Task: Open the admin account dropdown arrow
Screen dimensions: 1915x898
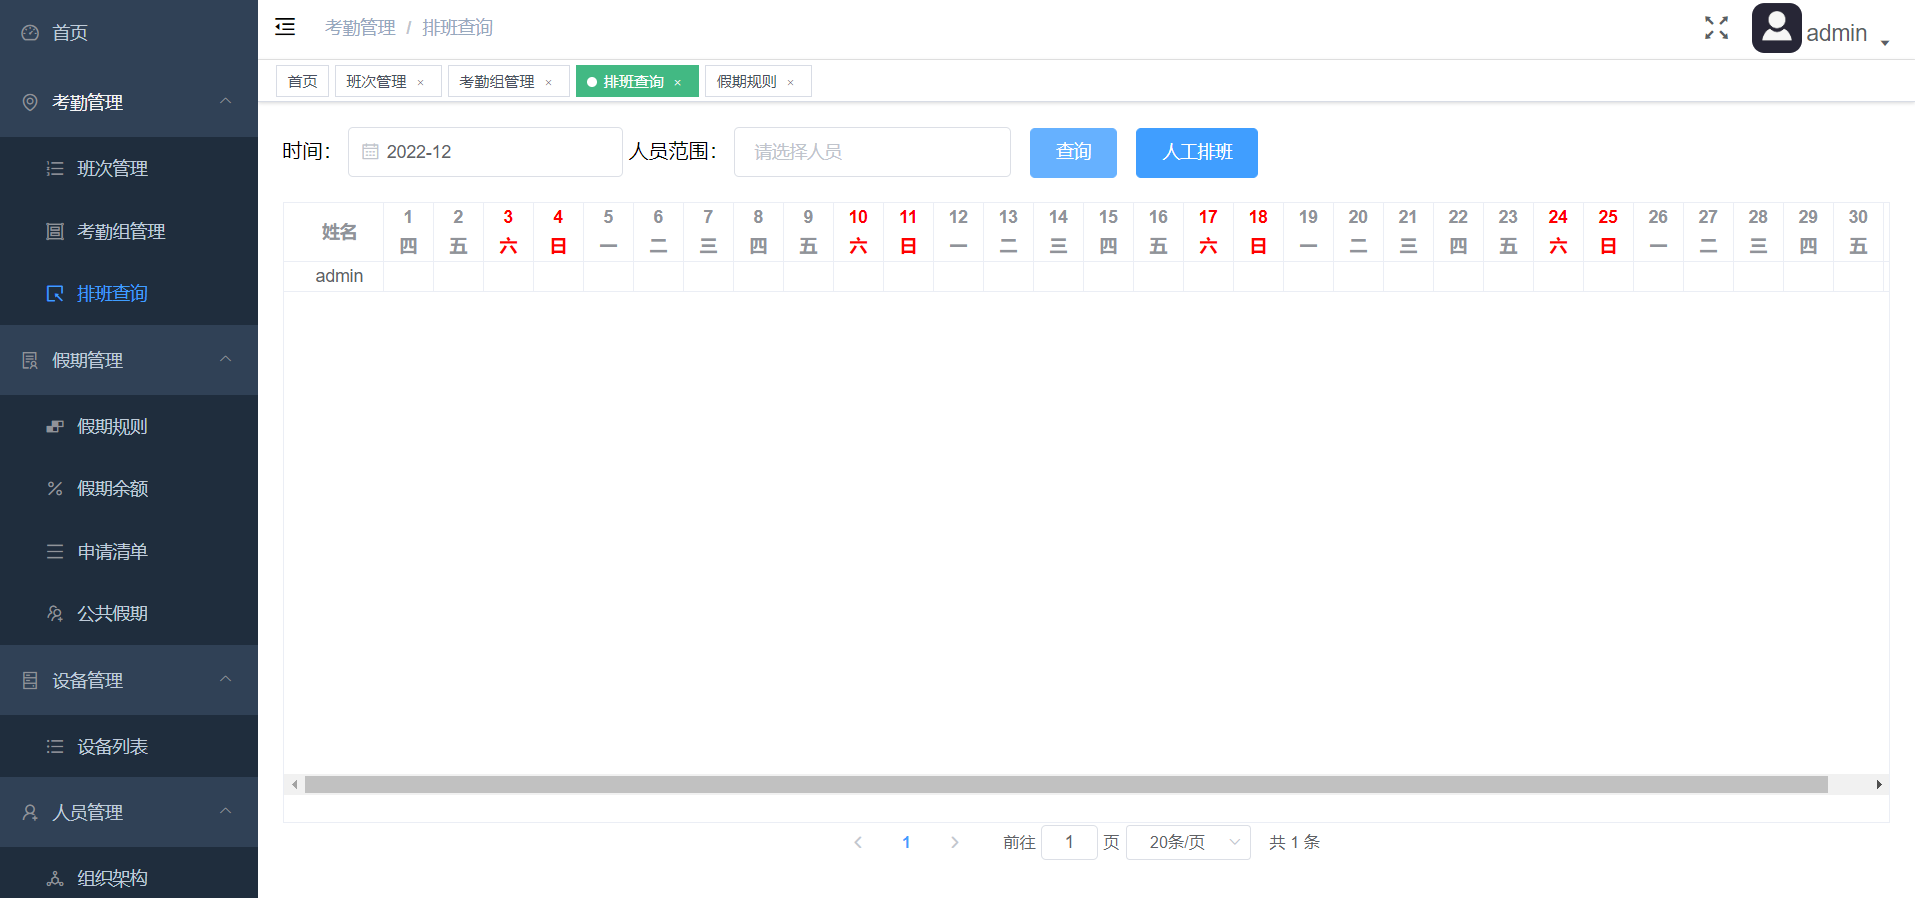Action: pyautogui.click(x=1885, y=42)
